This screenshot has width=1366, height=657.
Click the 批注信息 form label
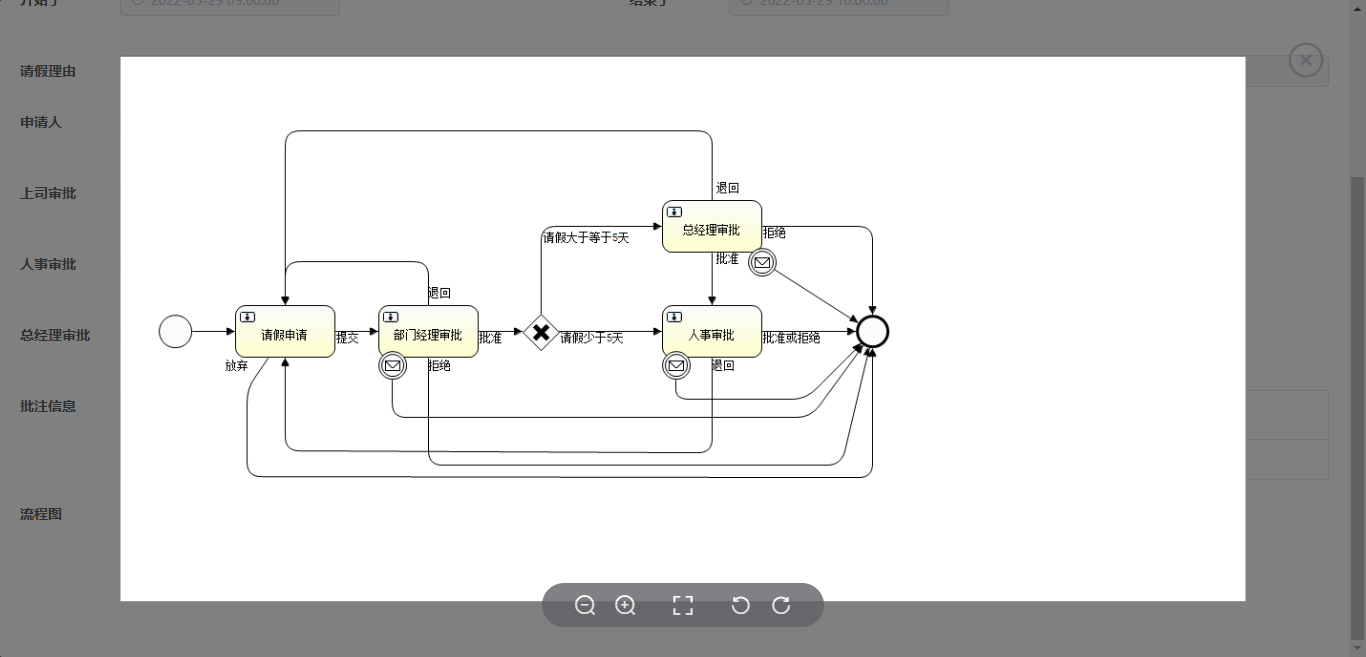48,407
